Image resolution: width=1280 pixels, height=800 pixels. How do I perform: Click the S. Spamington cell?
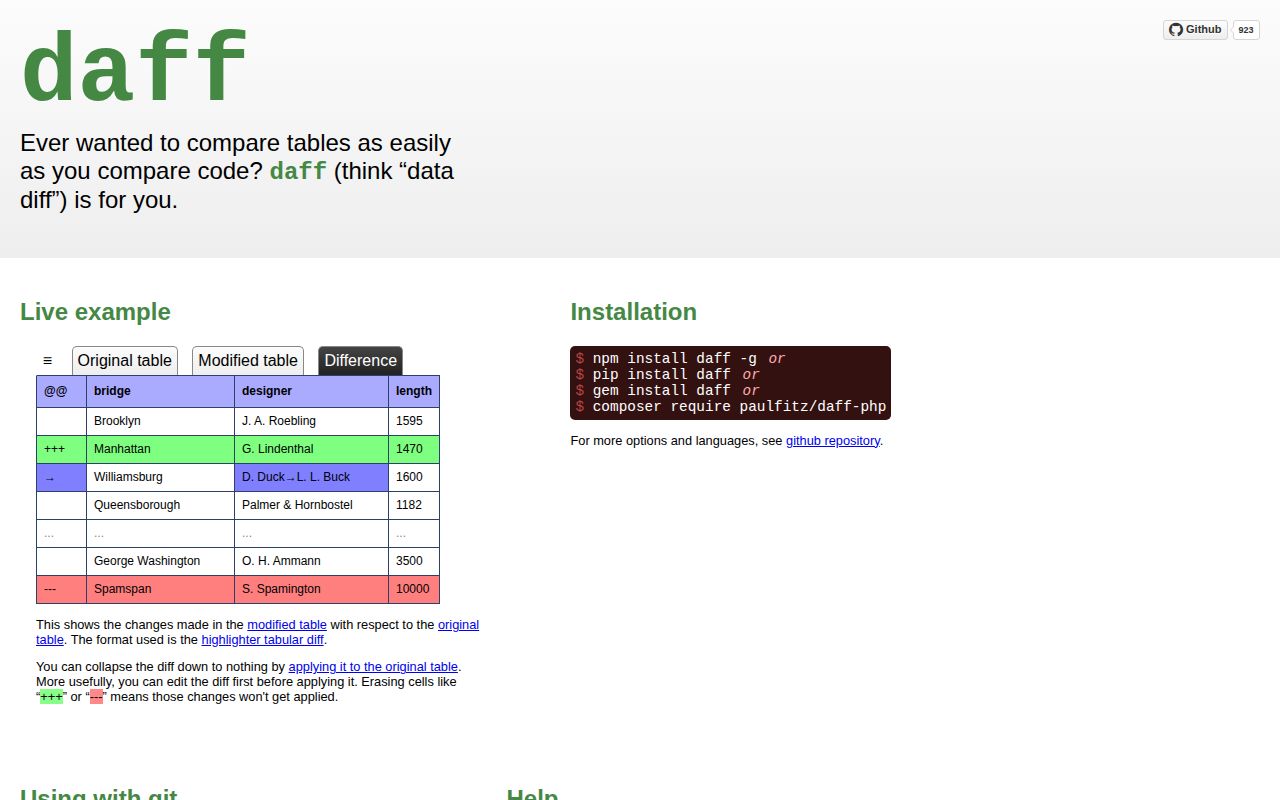[x=312, y=590]
